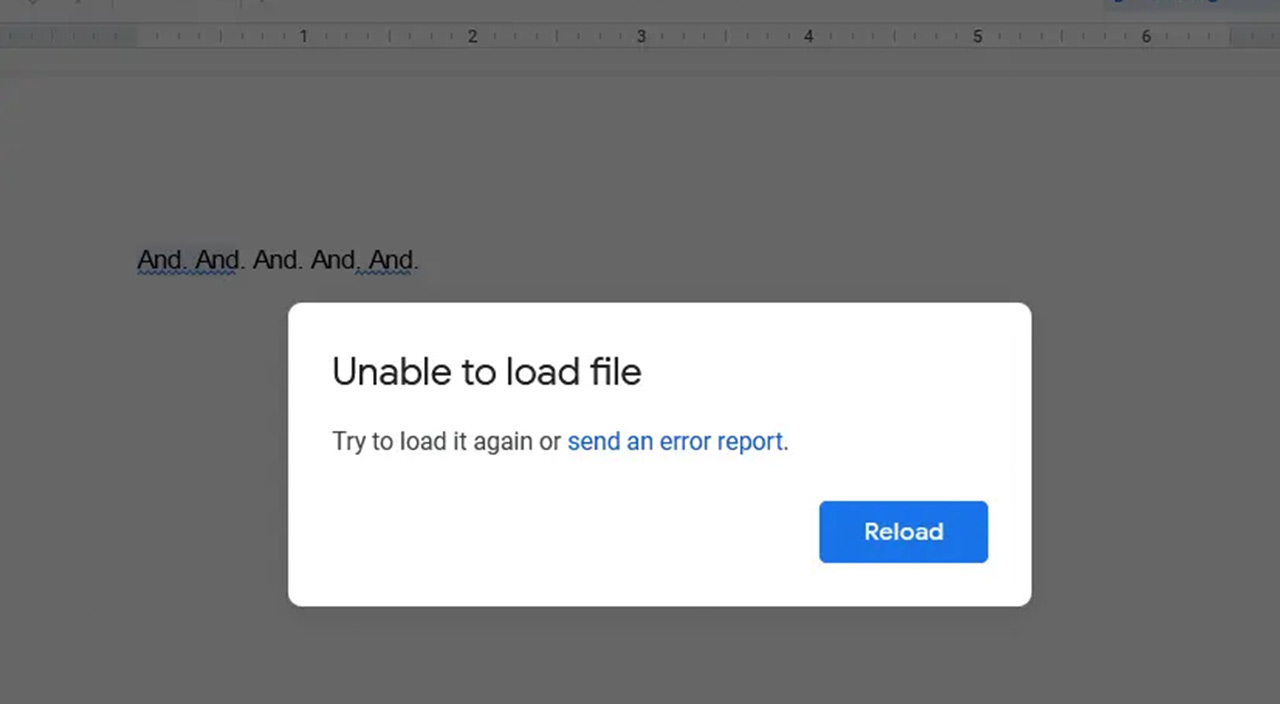
Task: Click the 4 inch mark on ruler
Action: pyautogui.click(x=809, y=36)
